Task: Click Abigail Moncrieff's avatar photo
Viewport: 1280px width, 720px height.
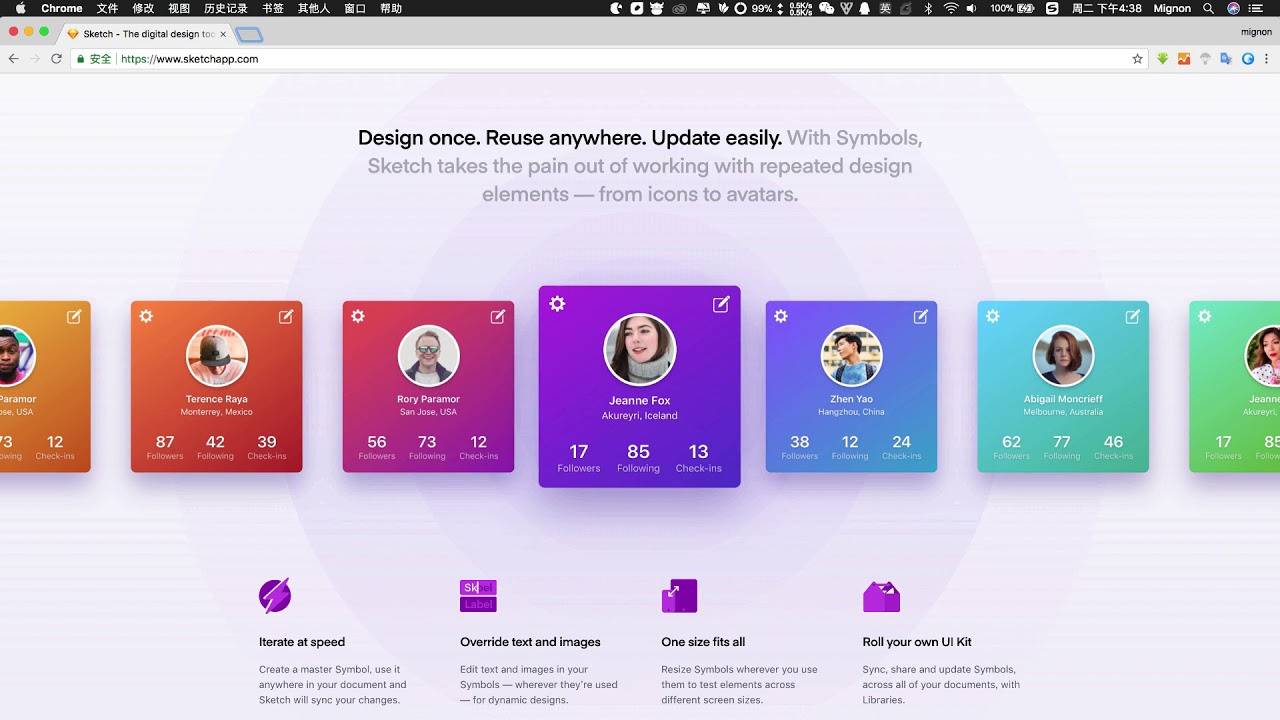Action: point(1063,356)
